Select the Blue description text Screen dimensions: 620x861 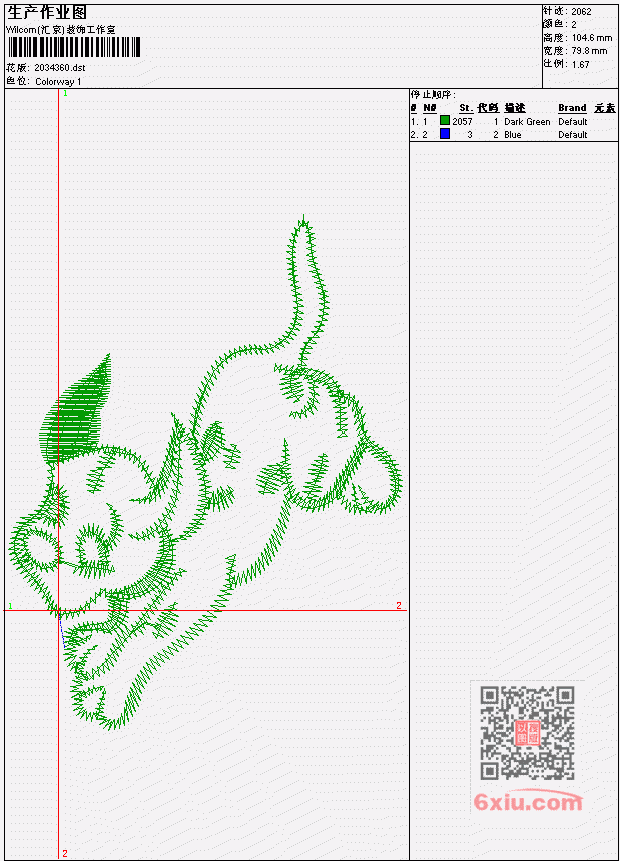[x=513, y=135]
